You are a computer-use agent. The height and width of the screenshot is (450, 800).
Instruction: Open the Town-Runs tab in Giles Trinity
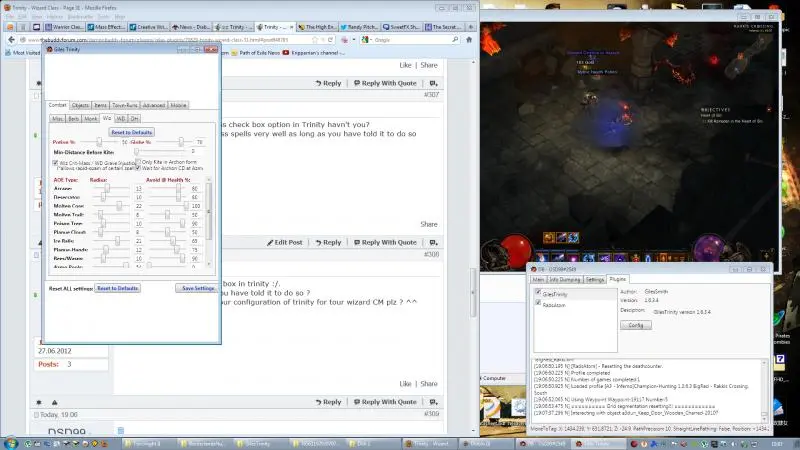click(124, 105)
